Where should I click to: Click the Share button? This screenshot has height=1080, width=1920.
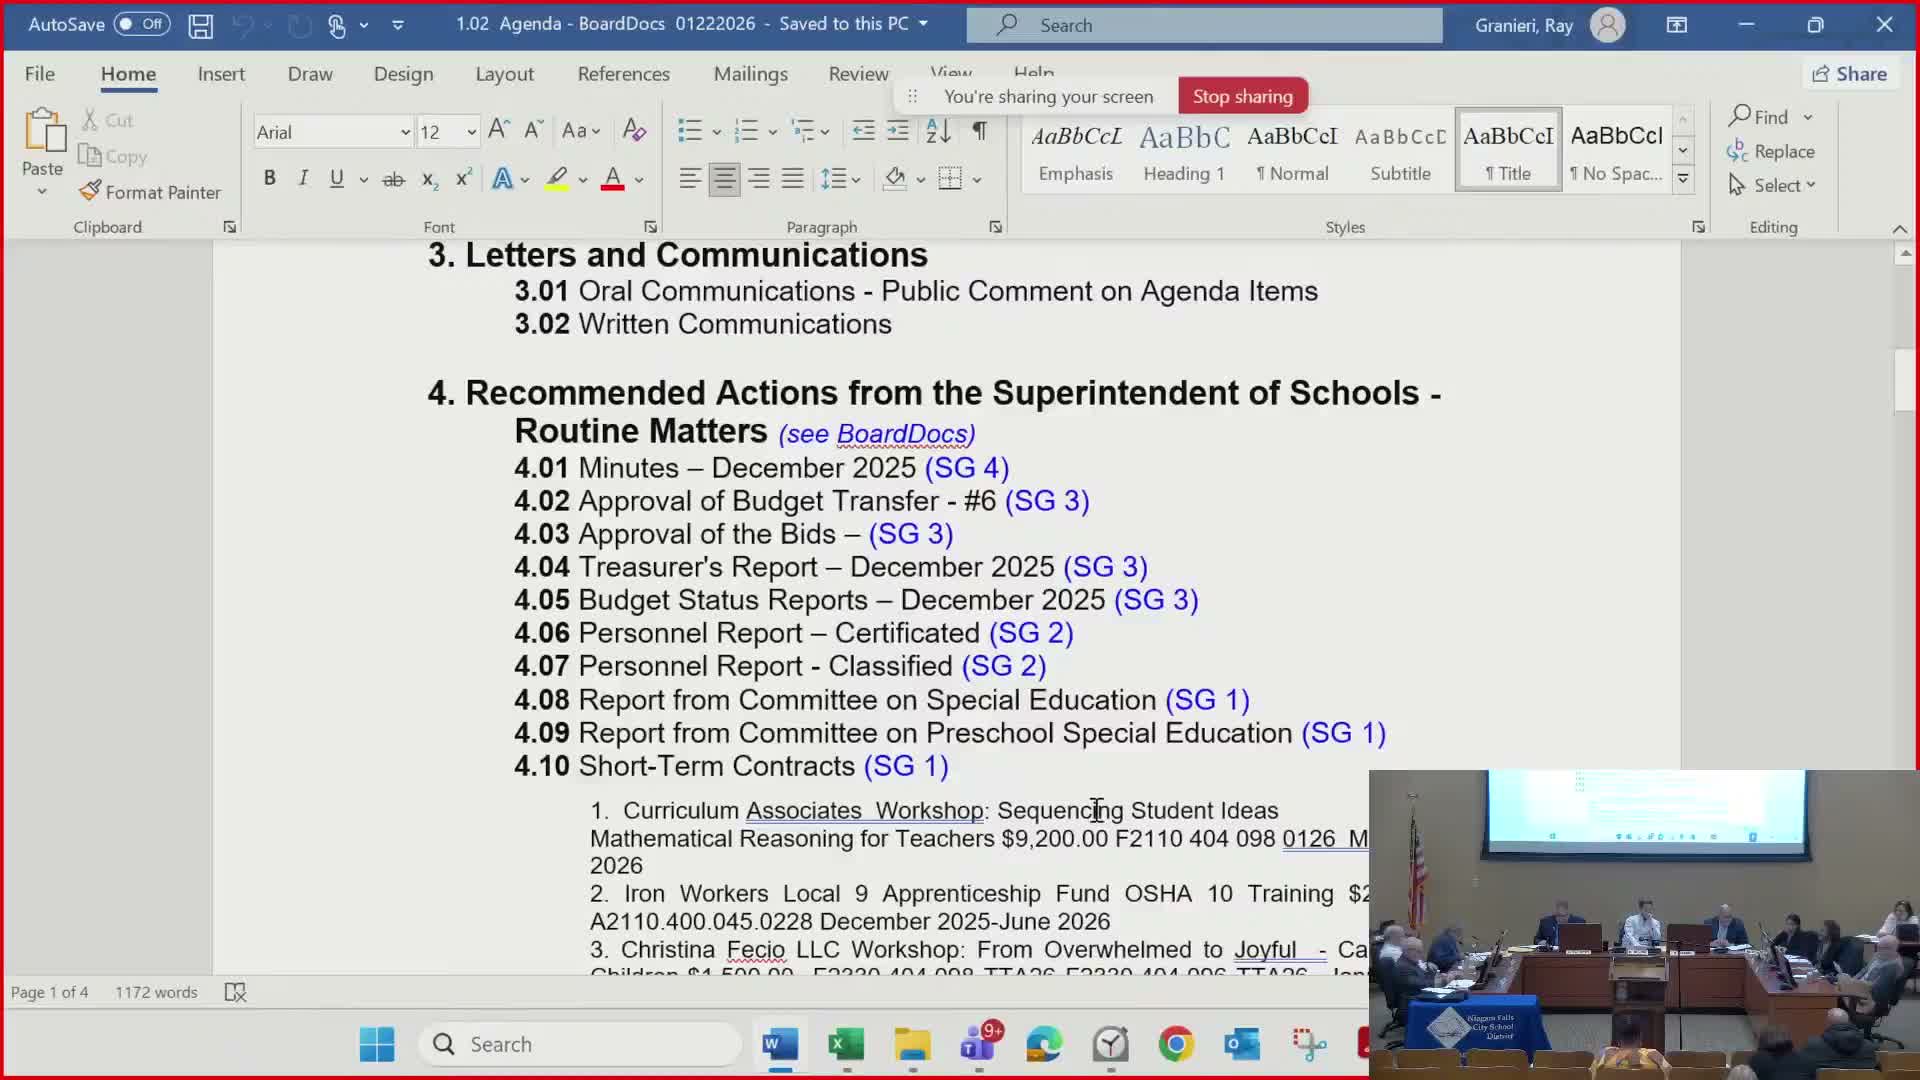click(1850, 74)
